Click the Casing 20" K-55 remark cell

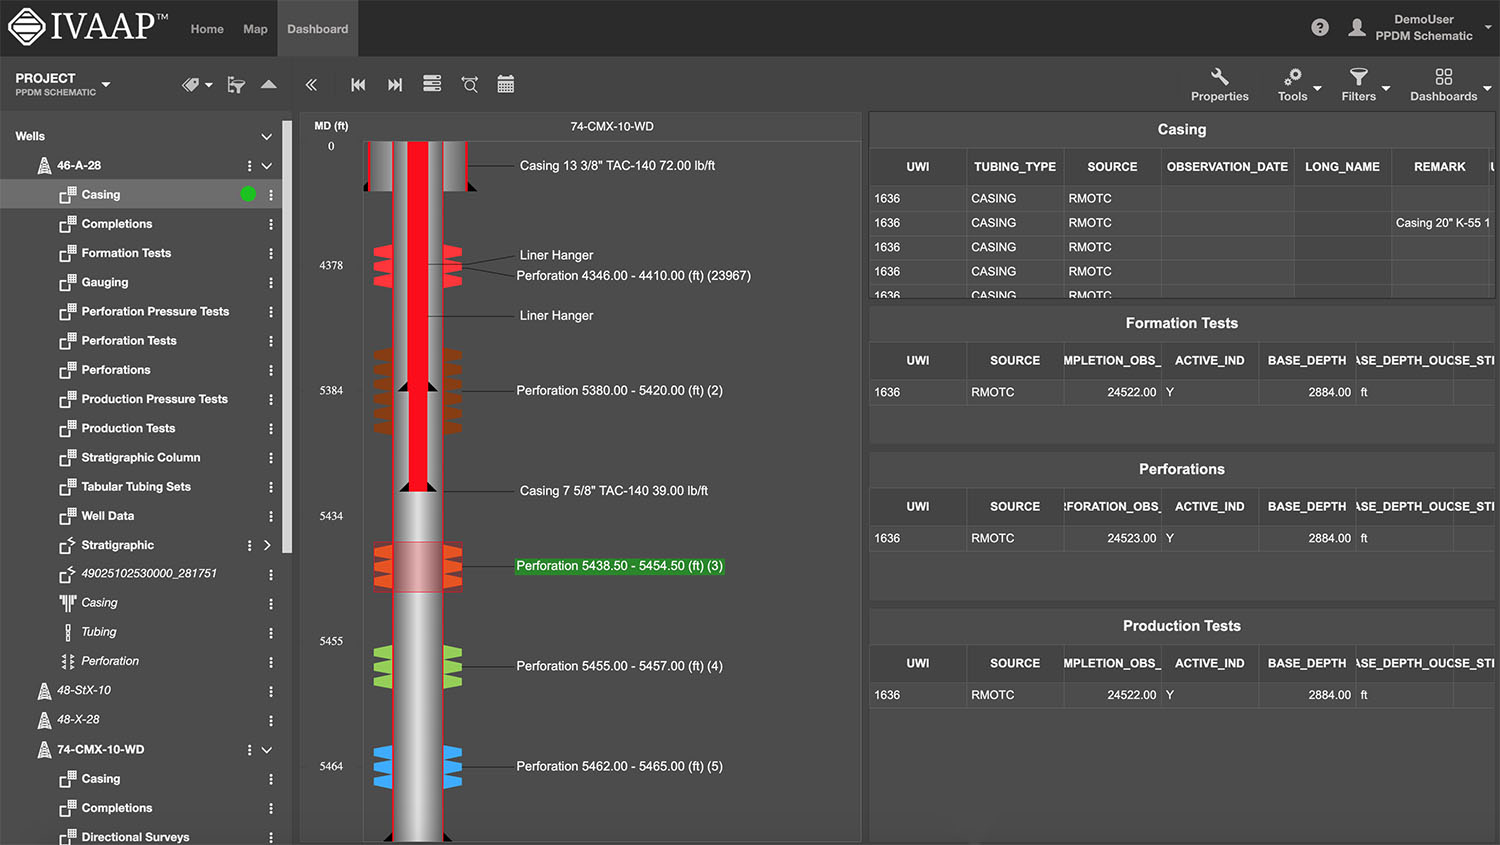tap(1442, 223)
